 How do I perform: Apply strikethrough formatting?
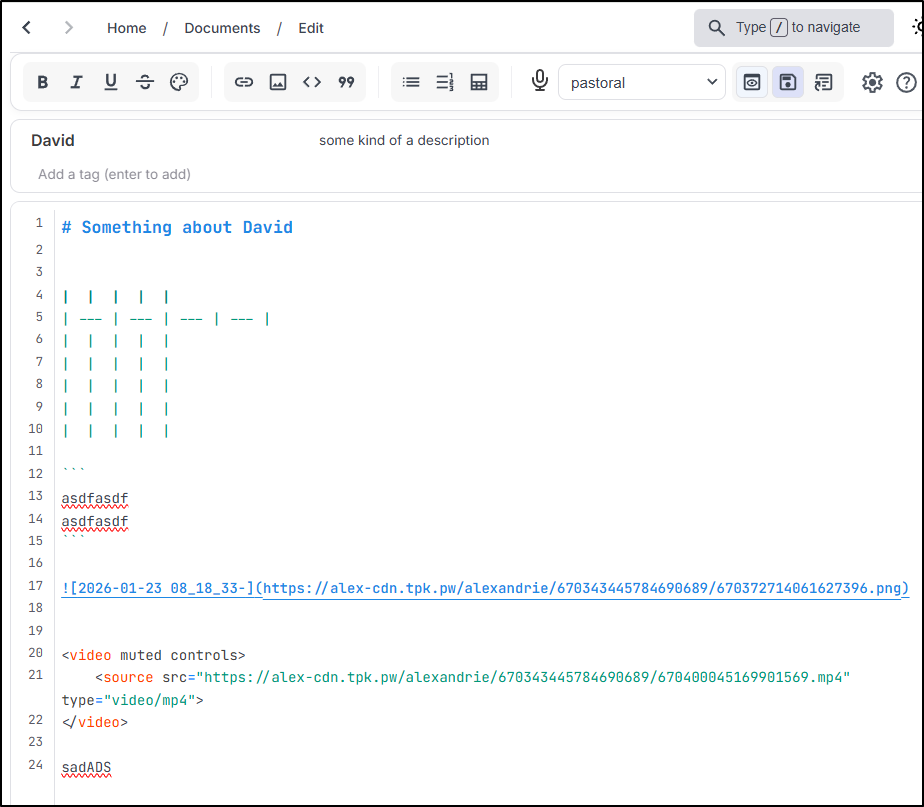pyautogui.click(x=145, y=82)
